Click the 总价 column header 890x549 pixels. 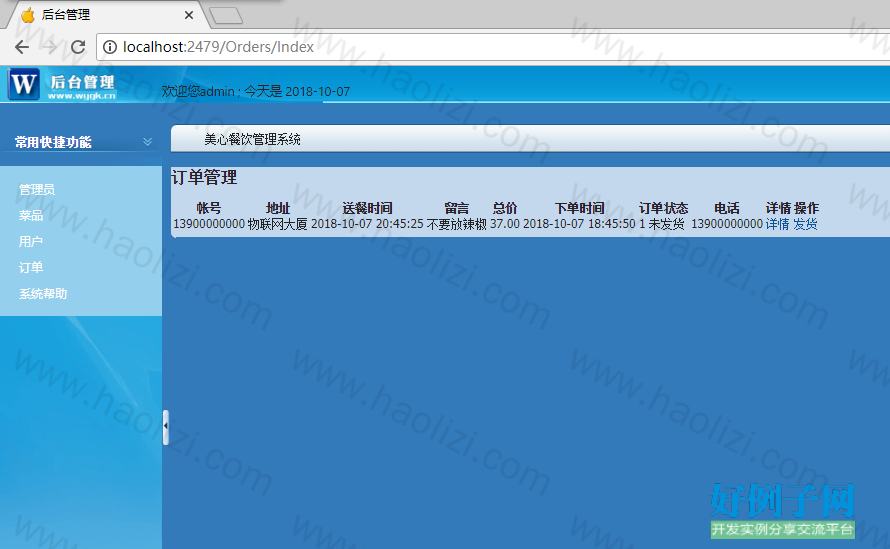pyautogui.click(x=505, y=208)
